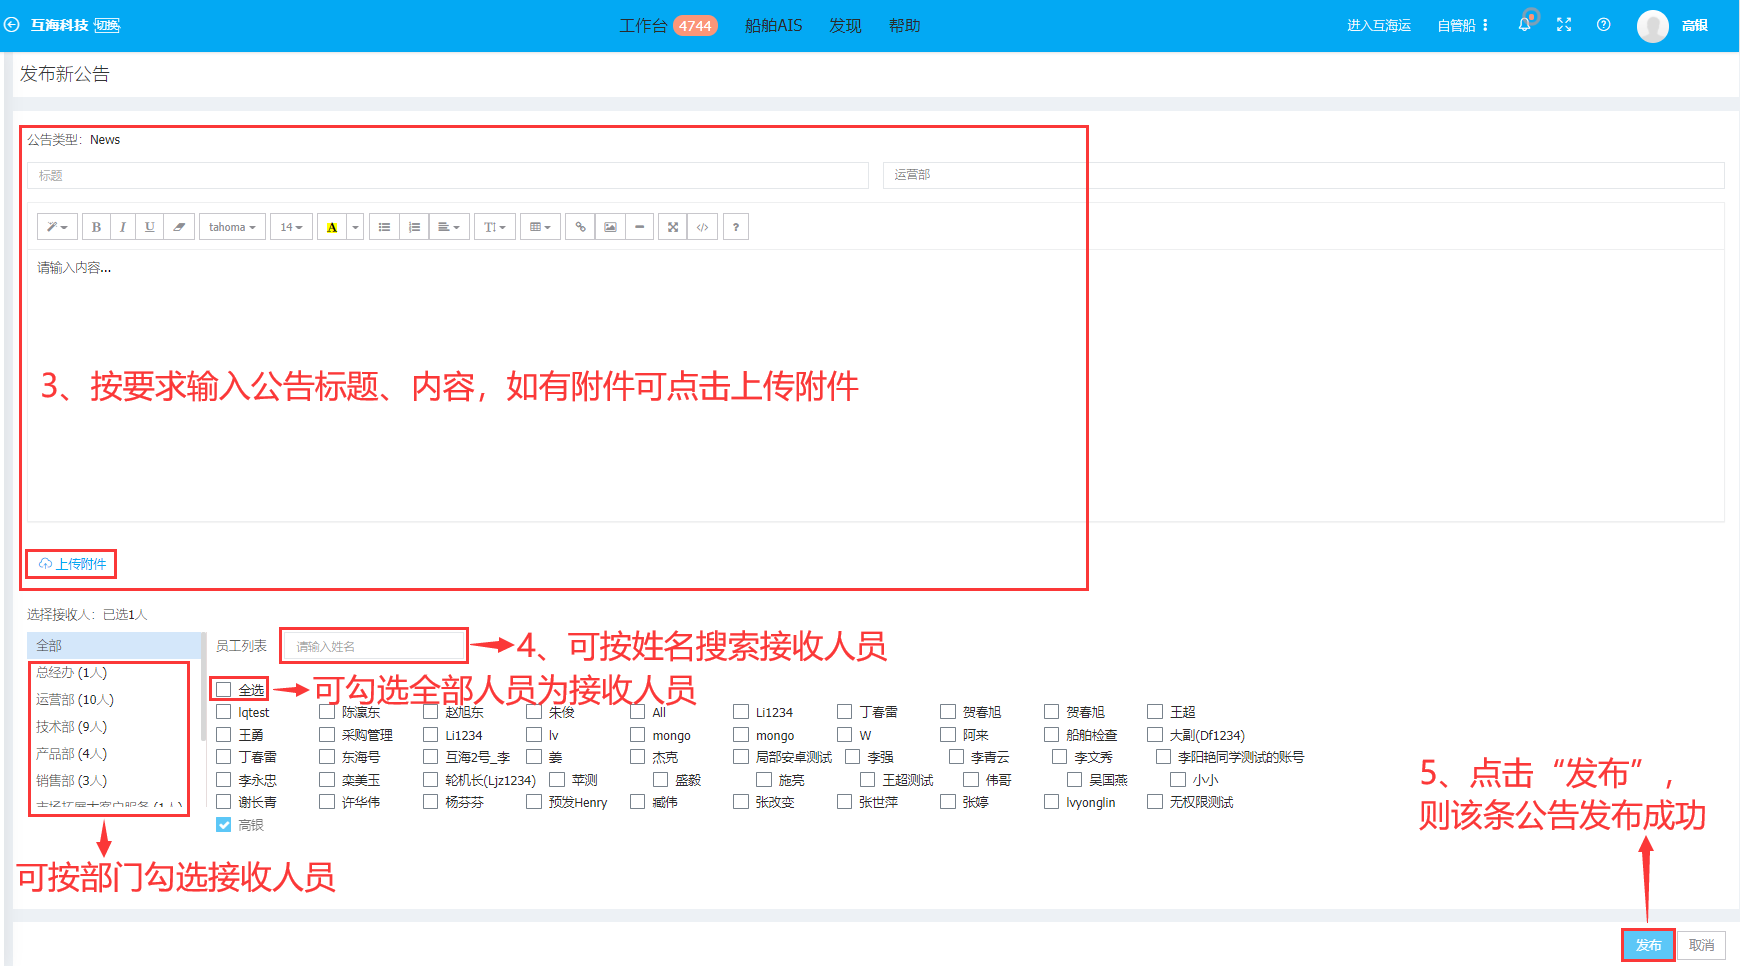Image resolution: width=1740 pixels, height=966 pixels.
Task: Click 进入互海运 in header
Action: coord(1379,25)
